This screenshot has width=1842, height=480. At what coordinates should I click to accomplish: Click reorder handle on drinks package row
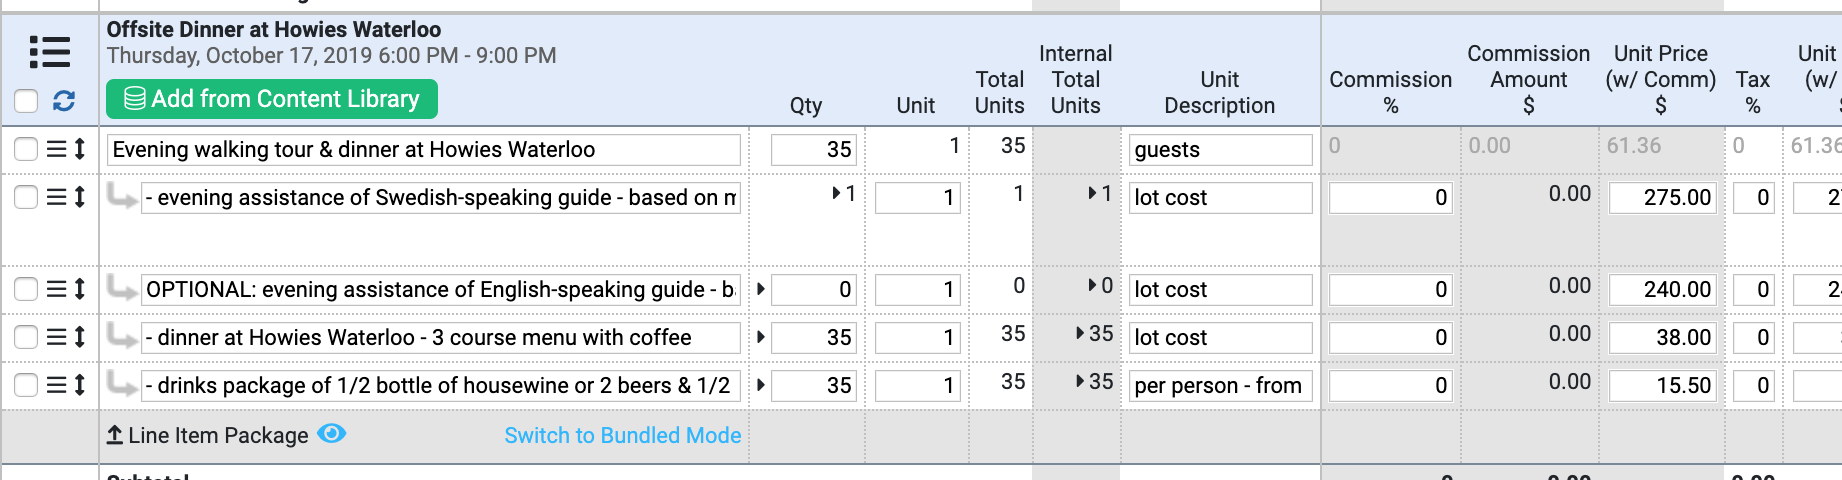pyautogui.click(x=57, y=385)
